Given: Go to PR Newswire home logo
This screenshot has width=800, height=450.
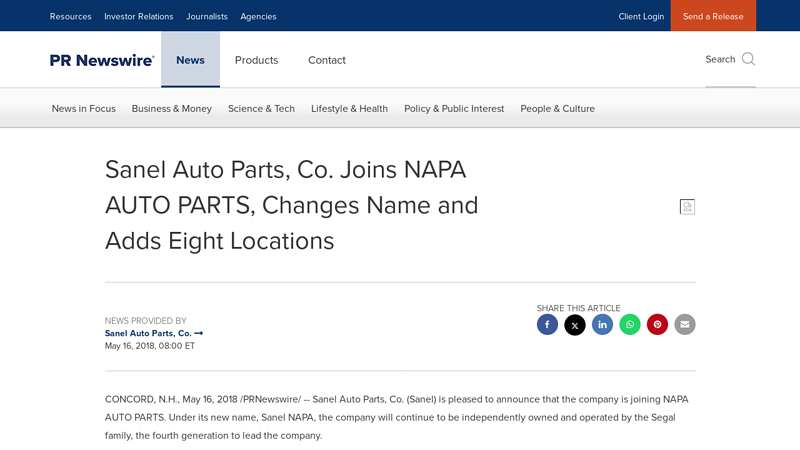Looking at the screenshot, I should [x=102, y=60].
